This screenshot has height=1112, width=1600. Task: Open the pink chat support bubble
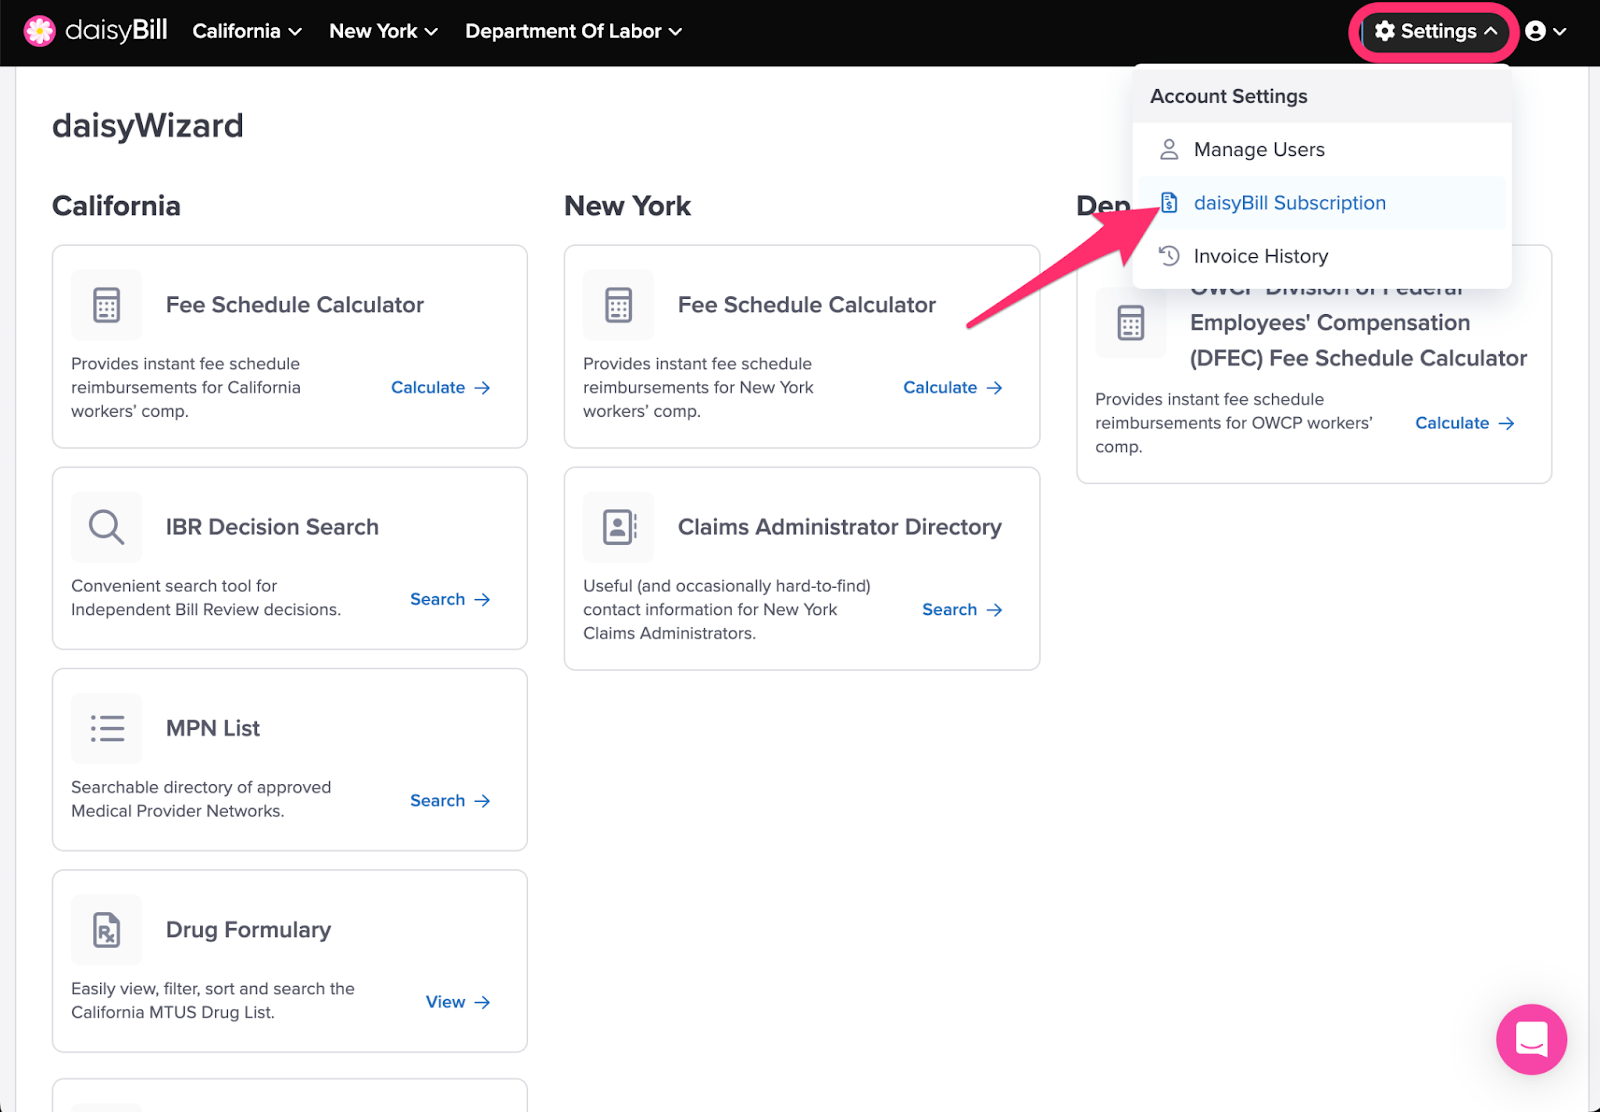pos(1531,1039)
